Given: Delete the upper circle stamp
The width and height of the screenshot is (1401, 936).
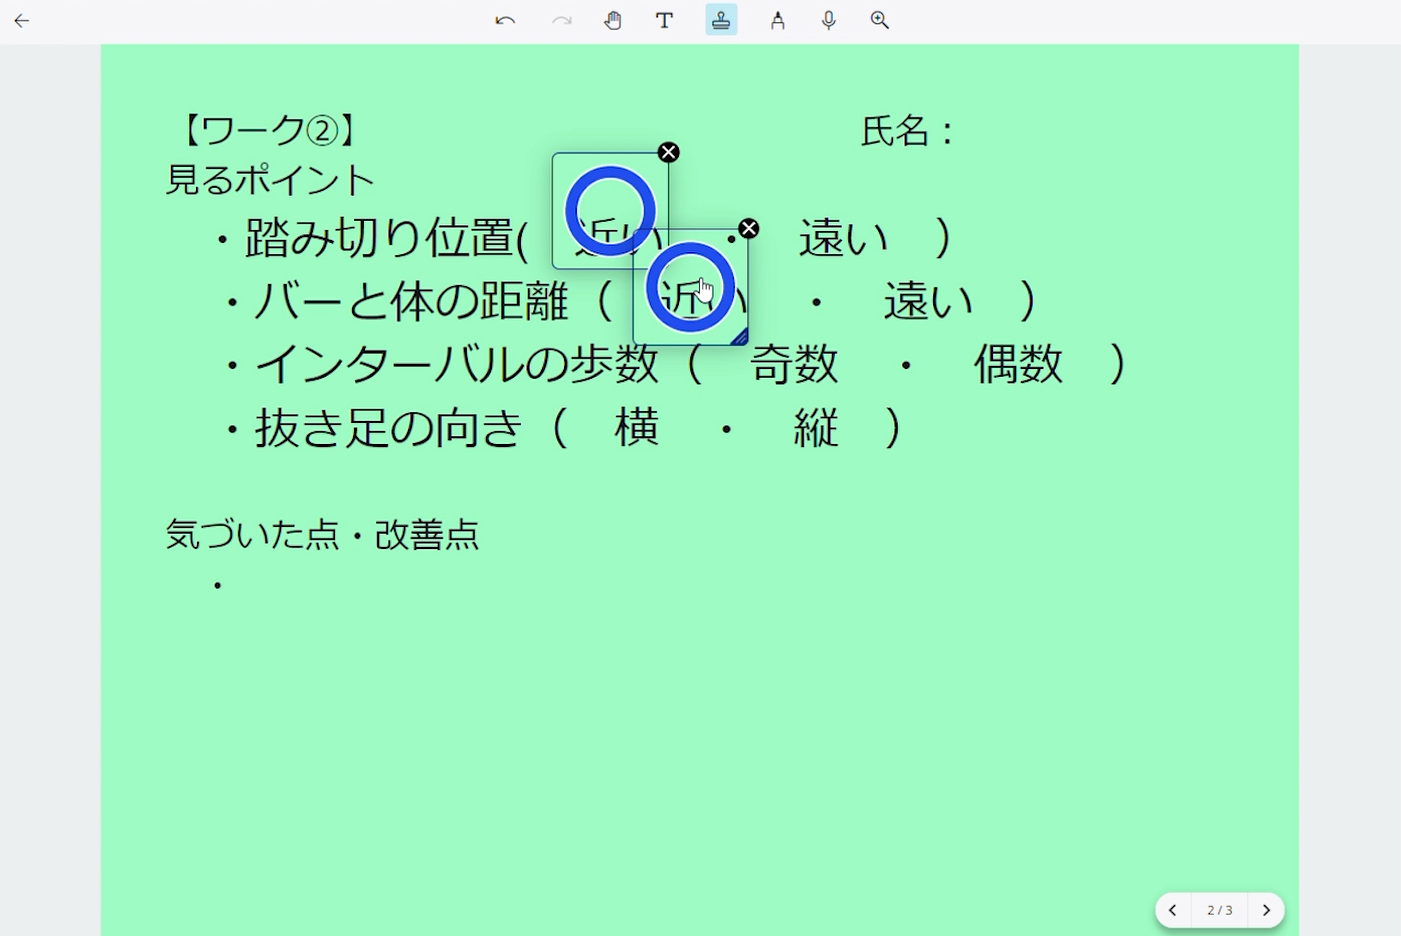Looking at the screenshot, I should (669, 152).
